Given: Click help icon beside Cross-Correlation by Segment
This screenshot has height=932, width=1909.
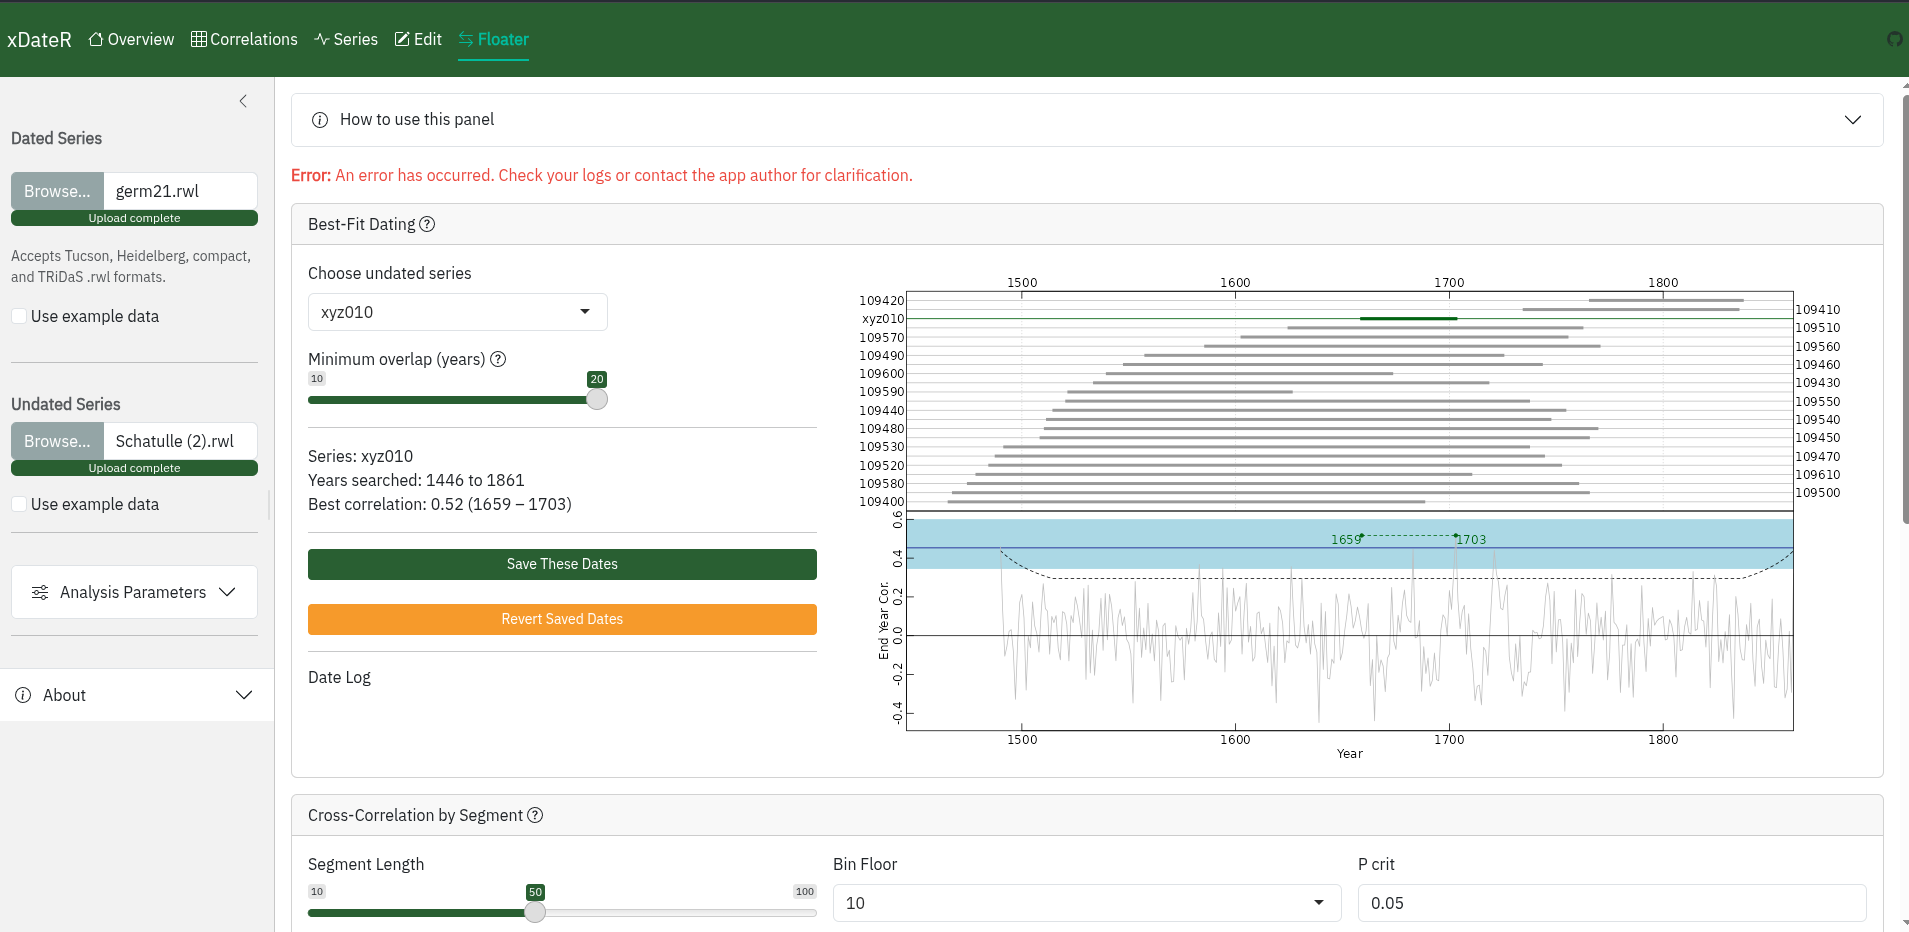Looking at the screenshot, I should pyautogui.click(x=535, y=815).
